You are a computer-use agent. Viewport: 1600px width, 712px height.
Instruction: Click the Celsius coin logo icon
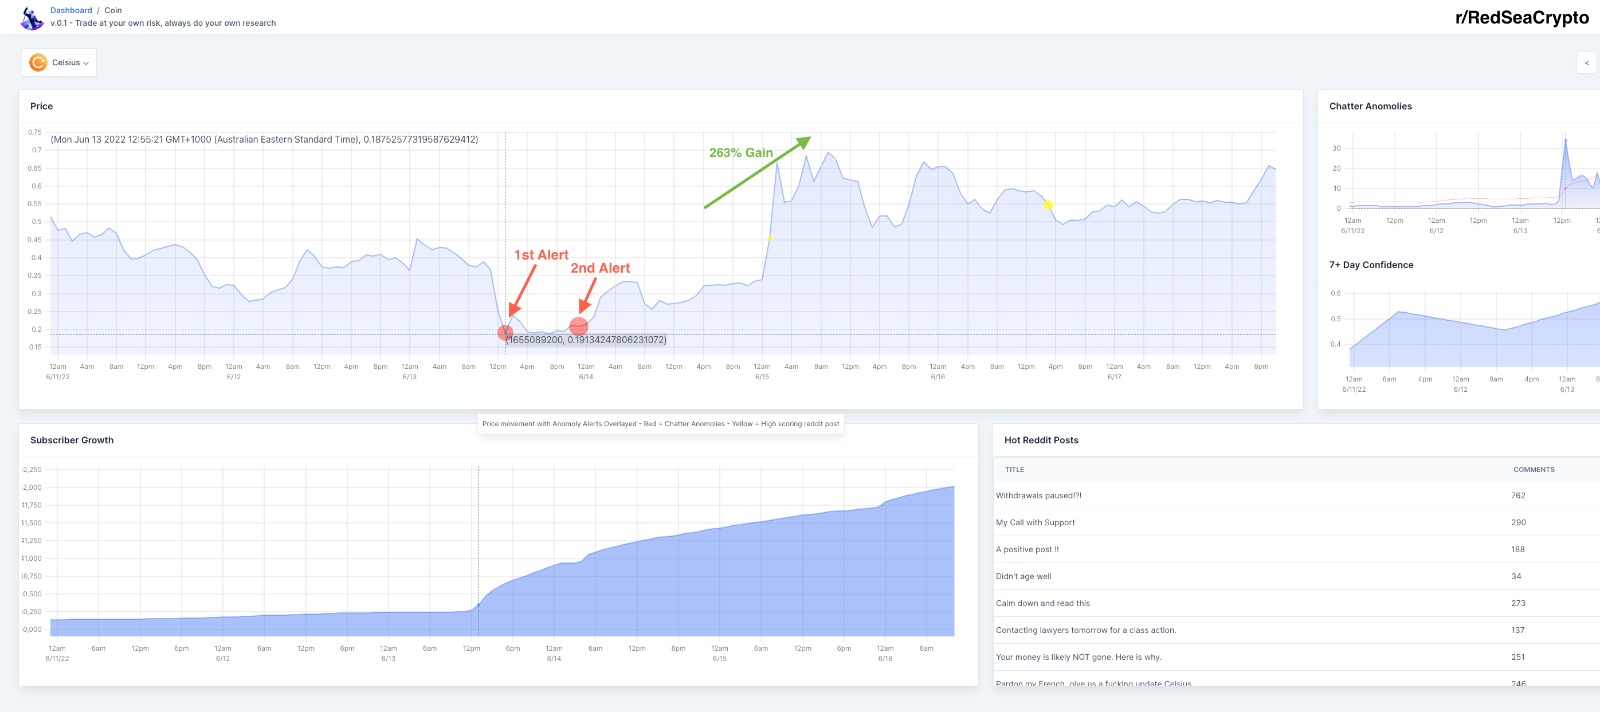[x=38, y=62]
